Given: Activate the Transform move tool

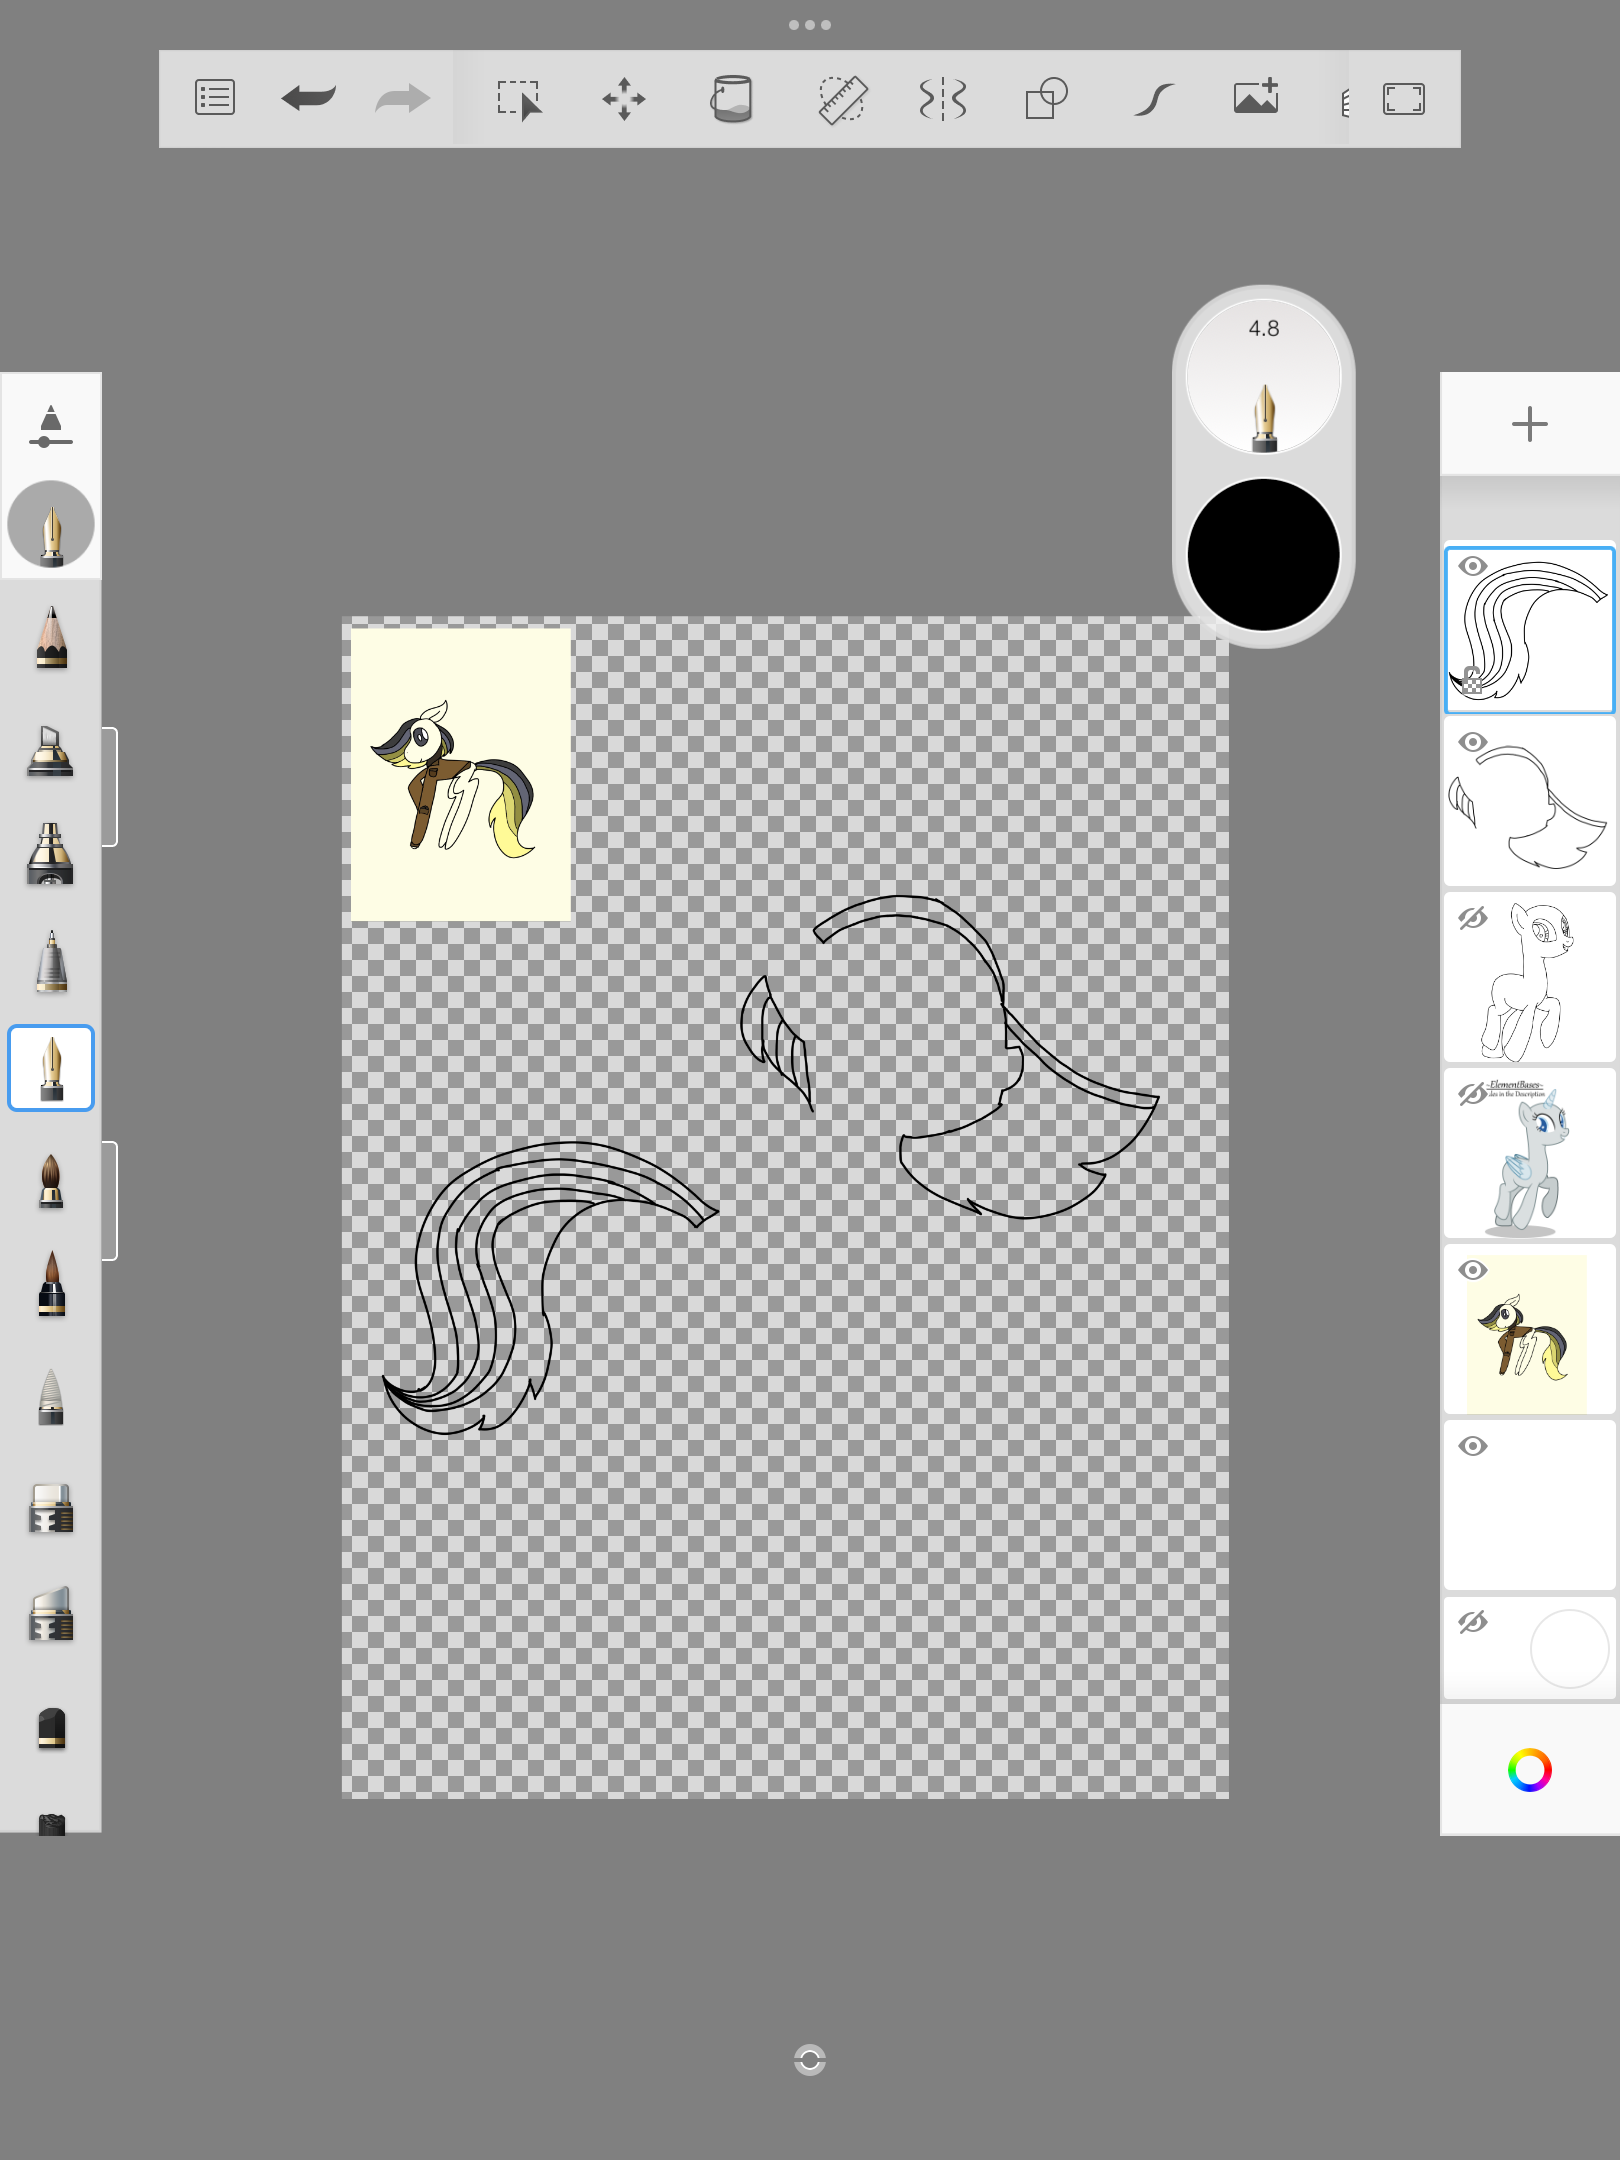Looking at the screenshot, I should (624, 99).
